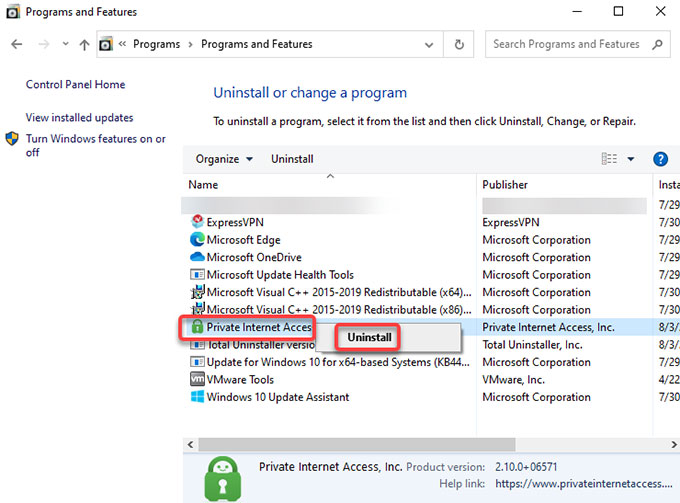
Task: Sort by the Name column header
Action: tap(203, 185)
